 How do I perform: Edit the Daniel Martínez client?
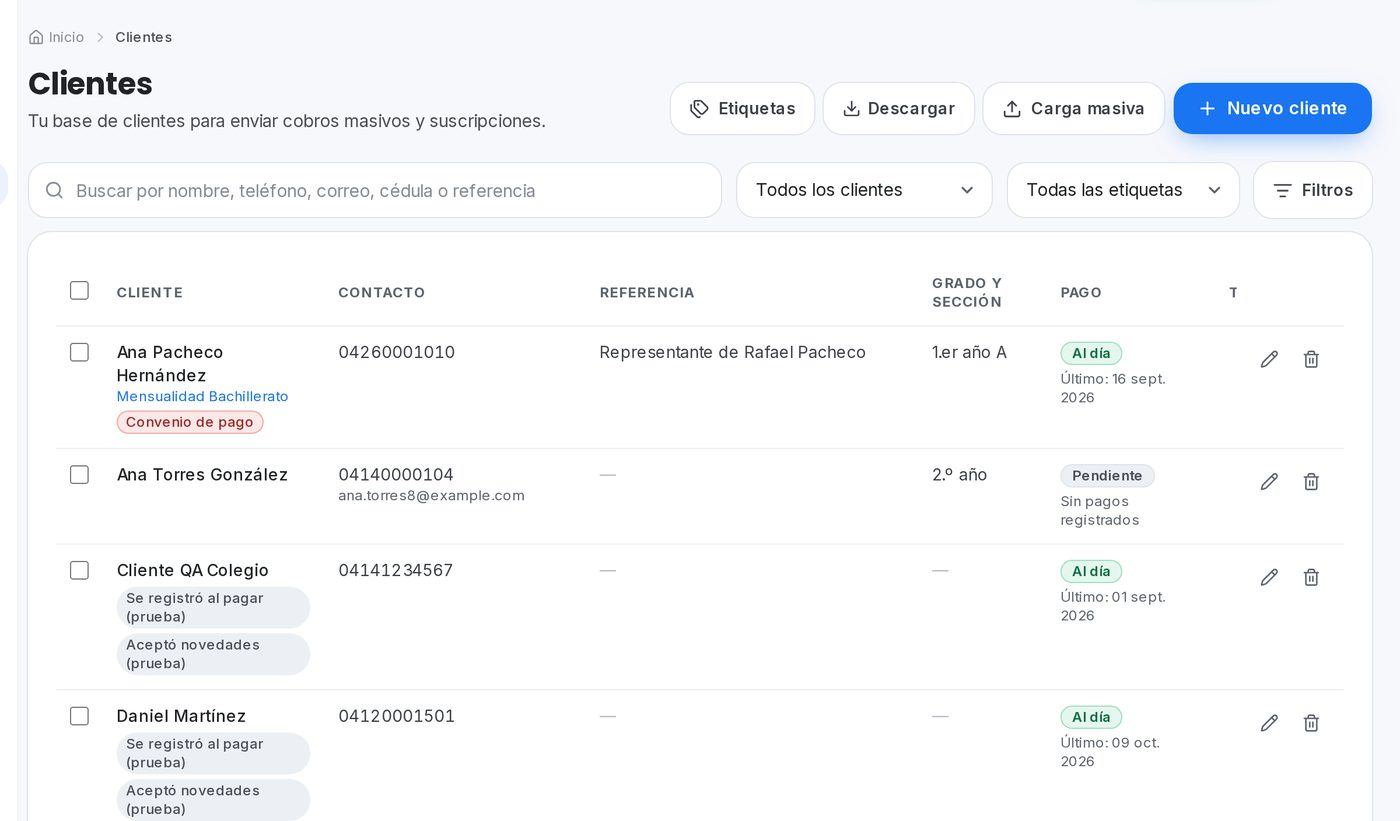pyautogui.click(x=1269, y=723)
